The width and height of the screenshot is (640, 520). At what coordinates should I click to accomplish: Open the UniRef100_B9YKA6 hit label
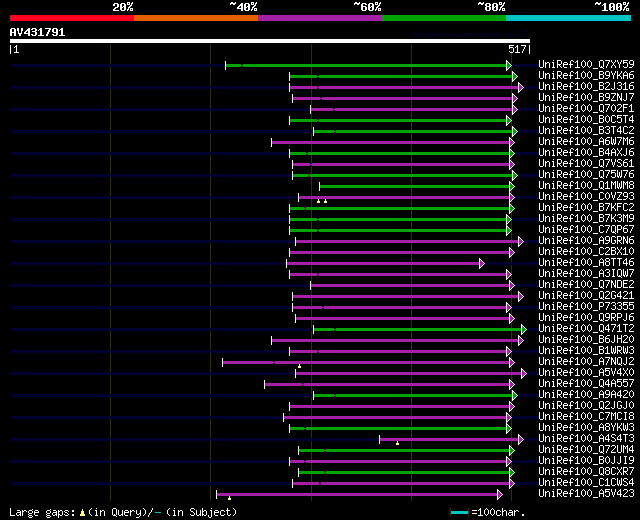pos(586,76)
